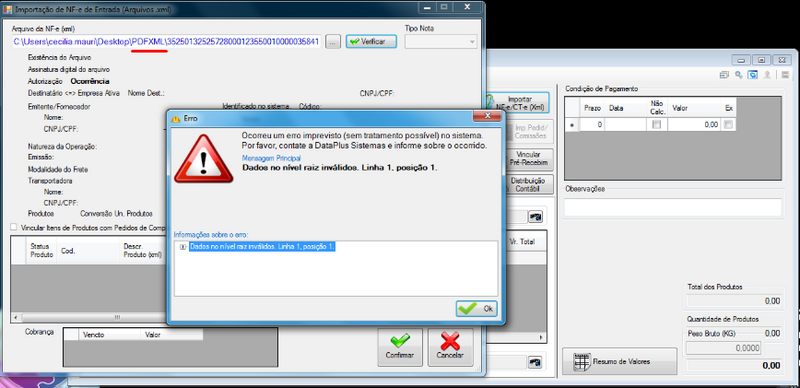This screenshot has width=800, height=388.
Task: Toggle the 'Não Calc.' checkbox in payment row
Action: (657, 124)
